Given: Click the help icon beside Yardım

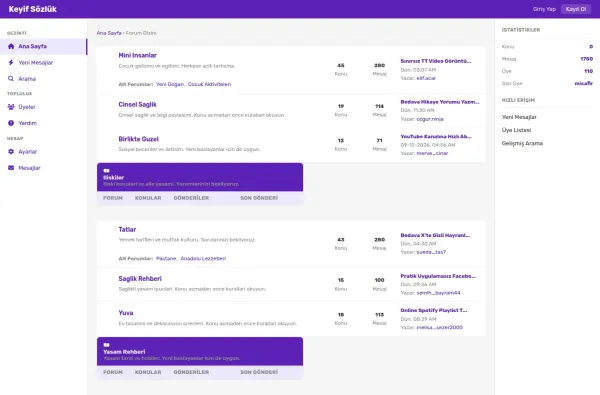Looking at the screenshot, I should click(x=11, y=123).
